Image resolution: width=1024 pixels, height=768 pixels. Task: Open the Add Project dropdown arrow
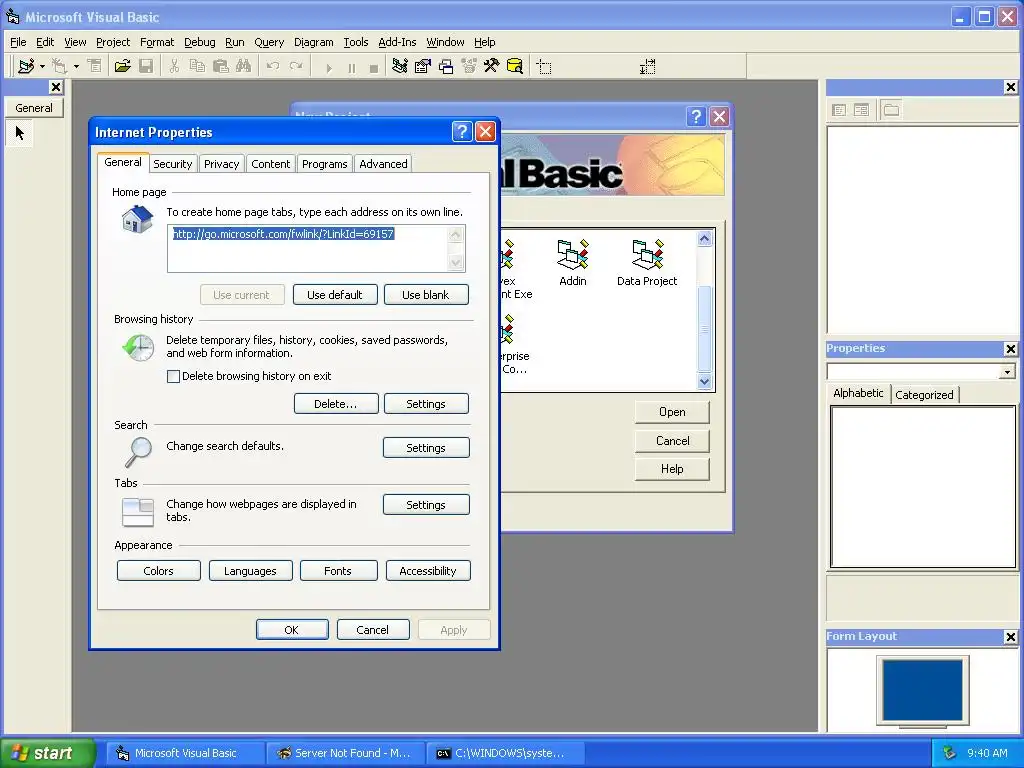point(42,66)
